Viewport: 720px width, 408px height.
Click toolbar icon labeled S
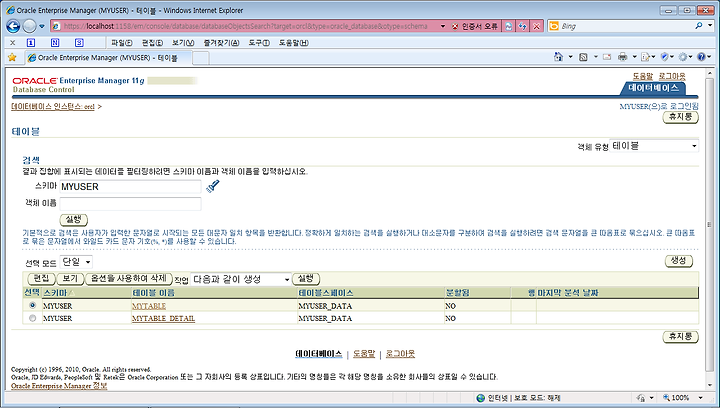point(79,43)
